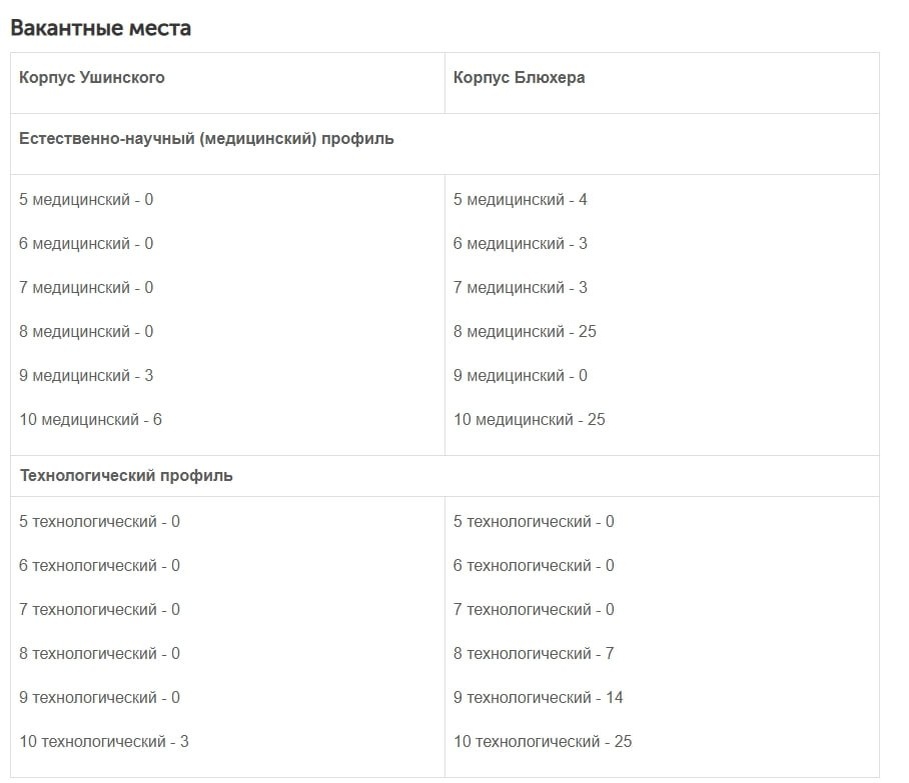The image size is (909, 783).
Task: Click '8 медицинский - 25' entry
Action: tap(524, 332)
